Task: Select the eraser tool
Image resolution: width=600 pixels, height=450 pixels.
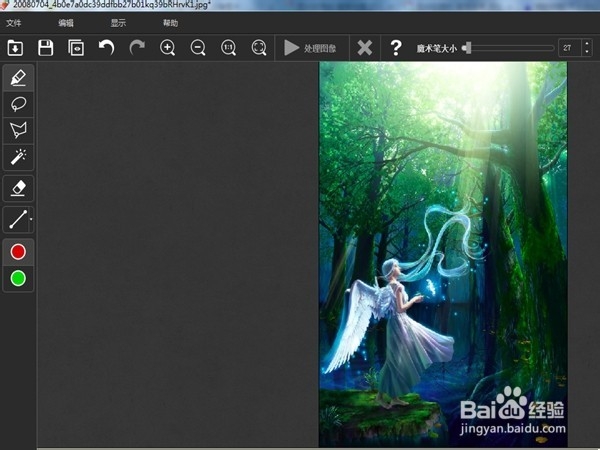Action: pos(18,188)
